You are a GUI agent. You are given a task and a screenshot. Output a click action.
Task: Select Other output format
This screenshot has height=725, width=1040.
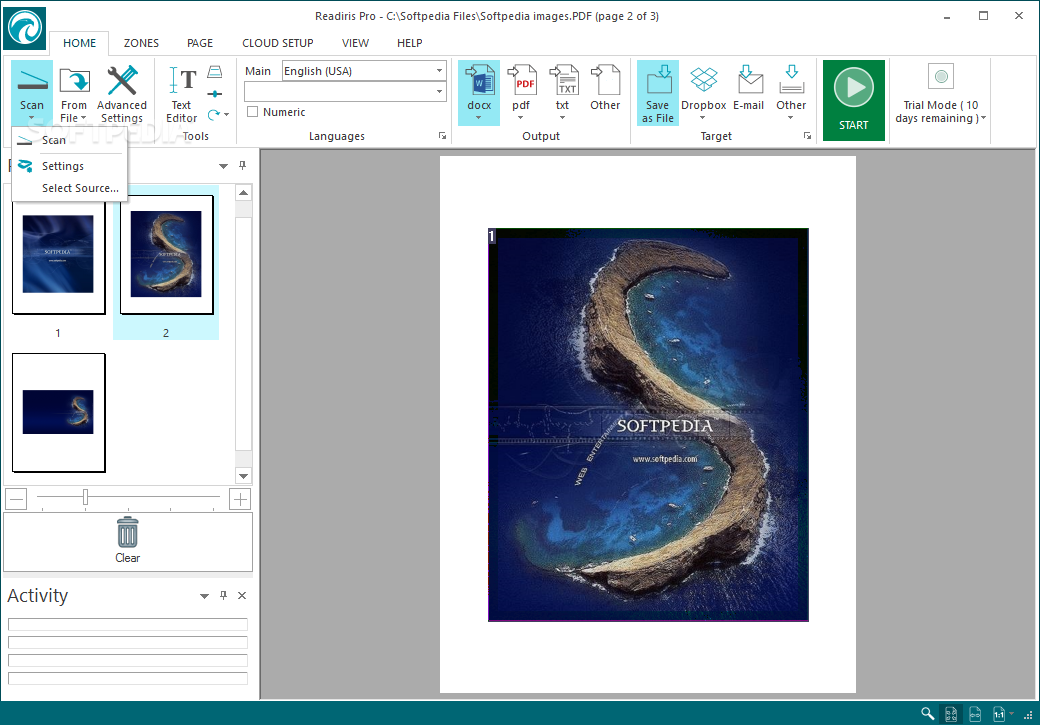point(605,88)
